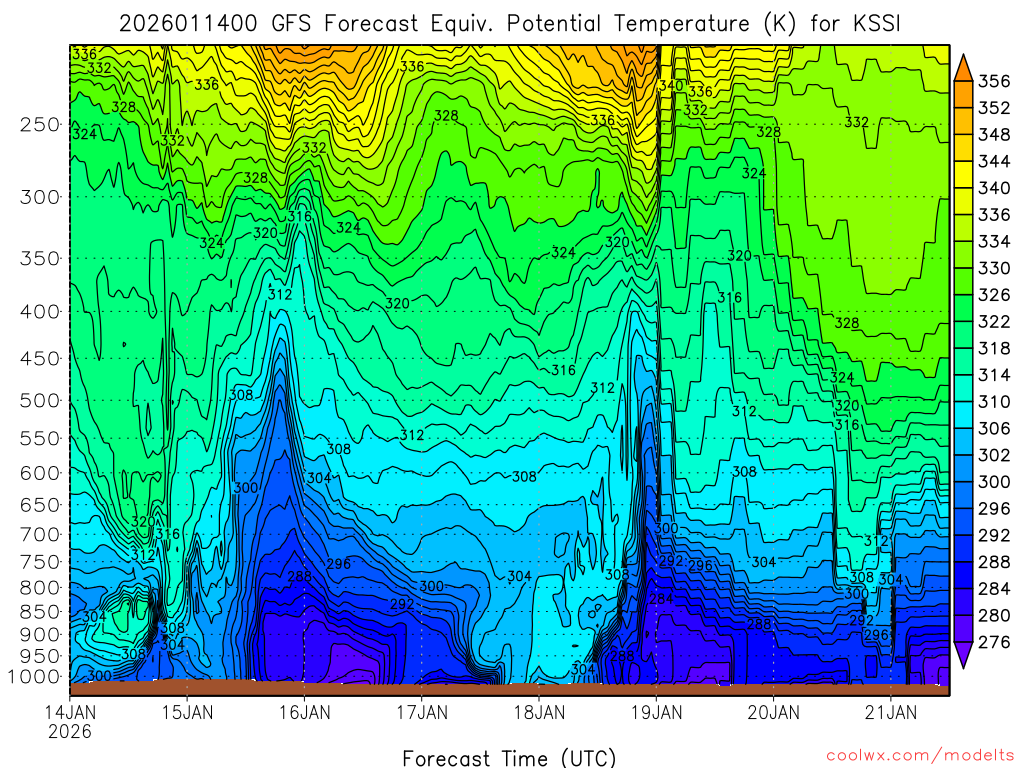The height and width of the screenshot is (768, 1024).
Task: Click the year 2026 under 14JAN
Action: [x=70, y=731]
